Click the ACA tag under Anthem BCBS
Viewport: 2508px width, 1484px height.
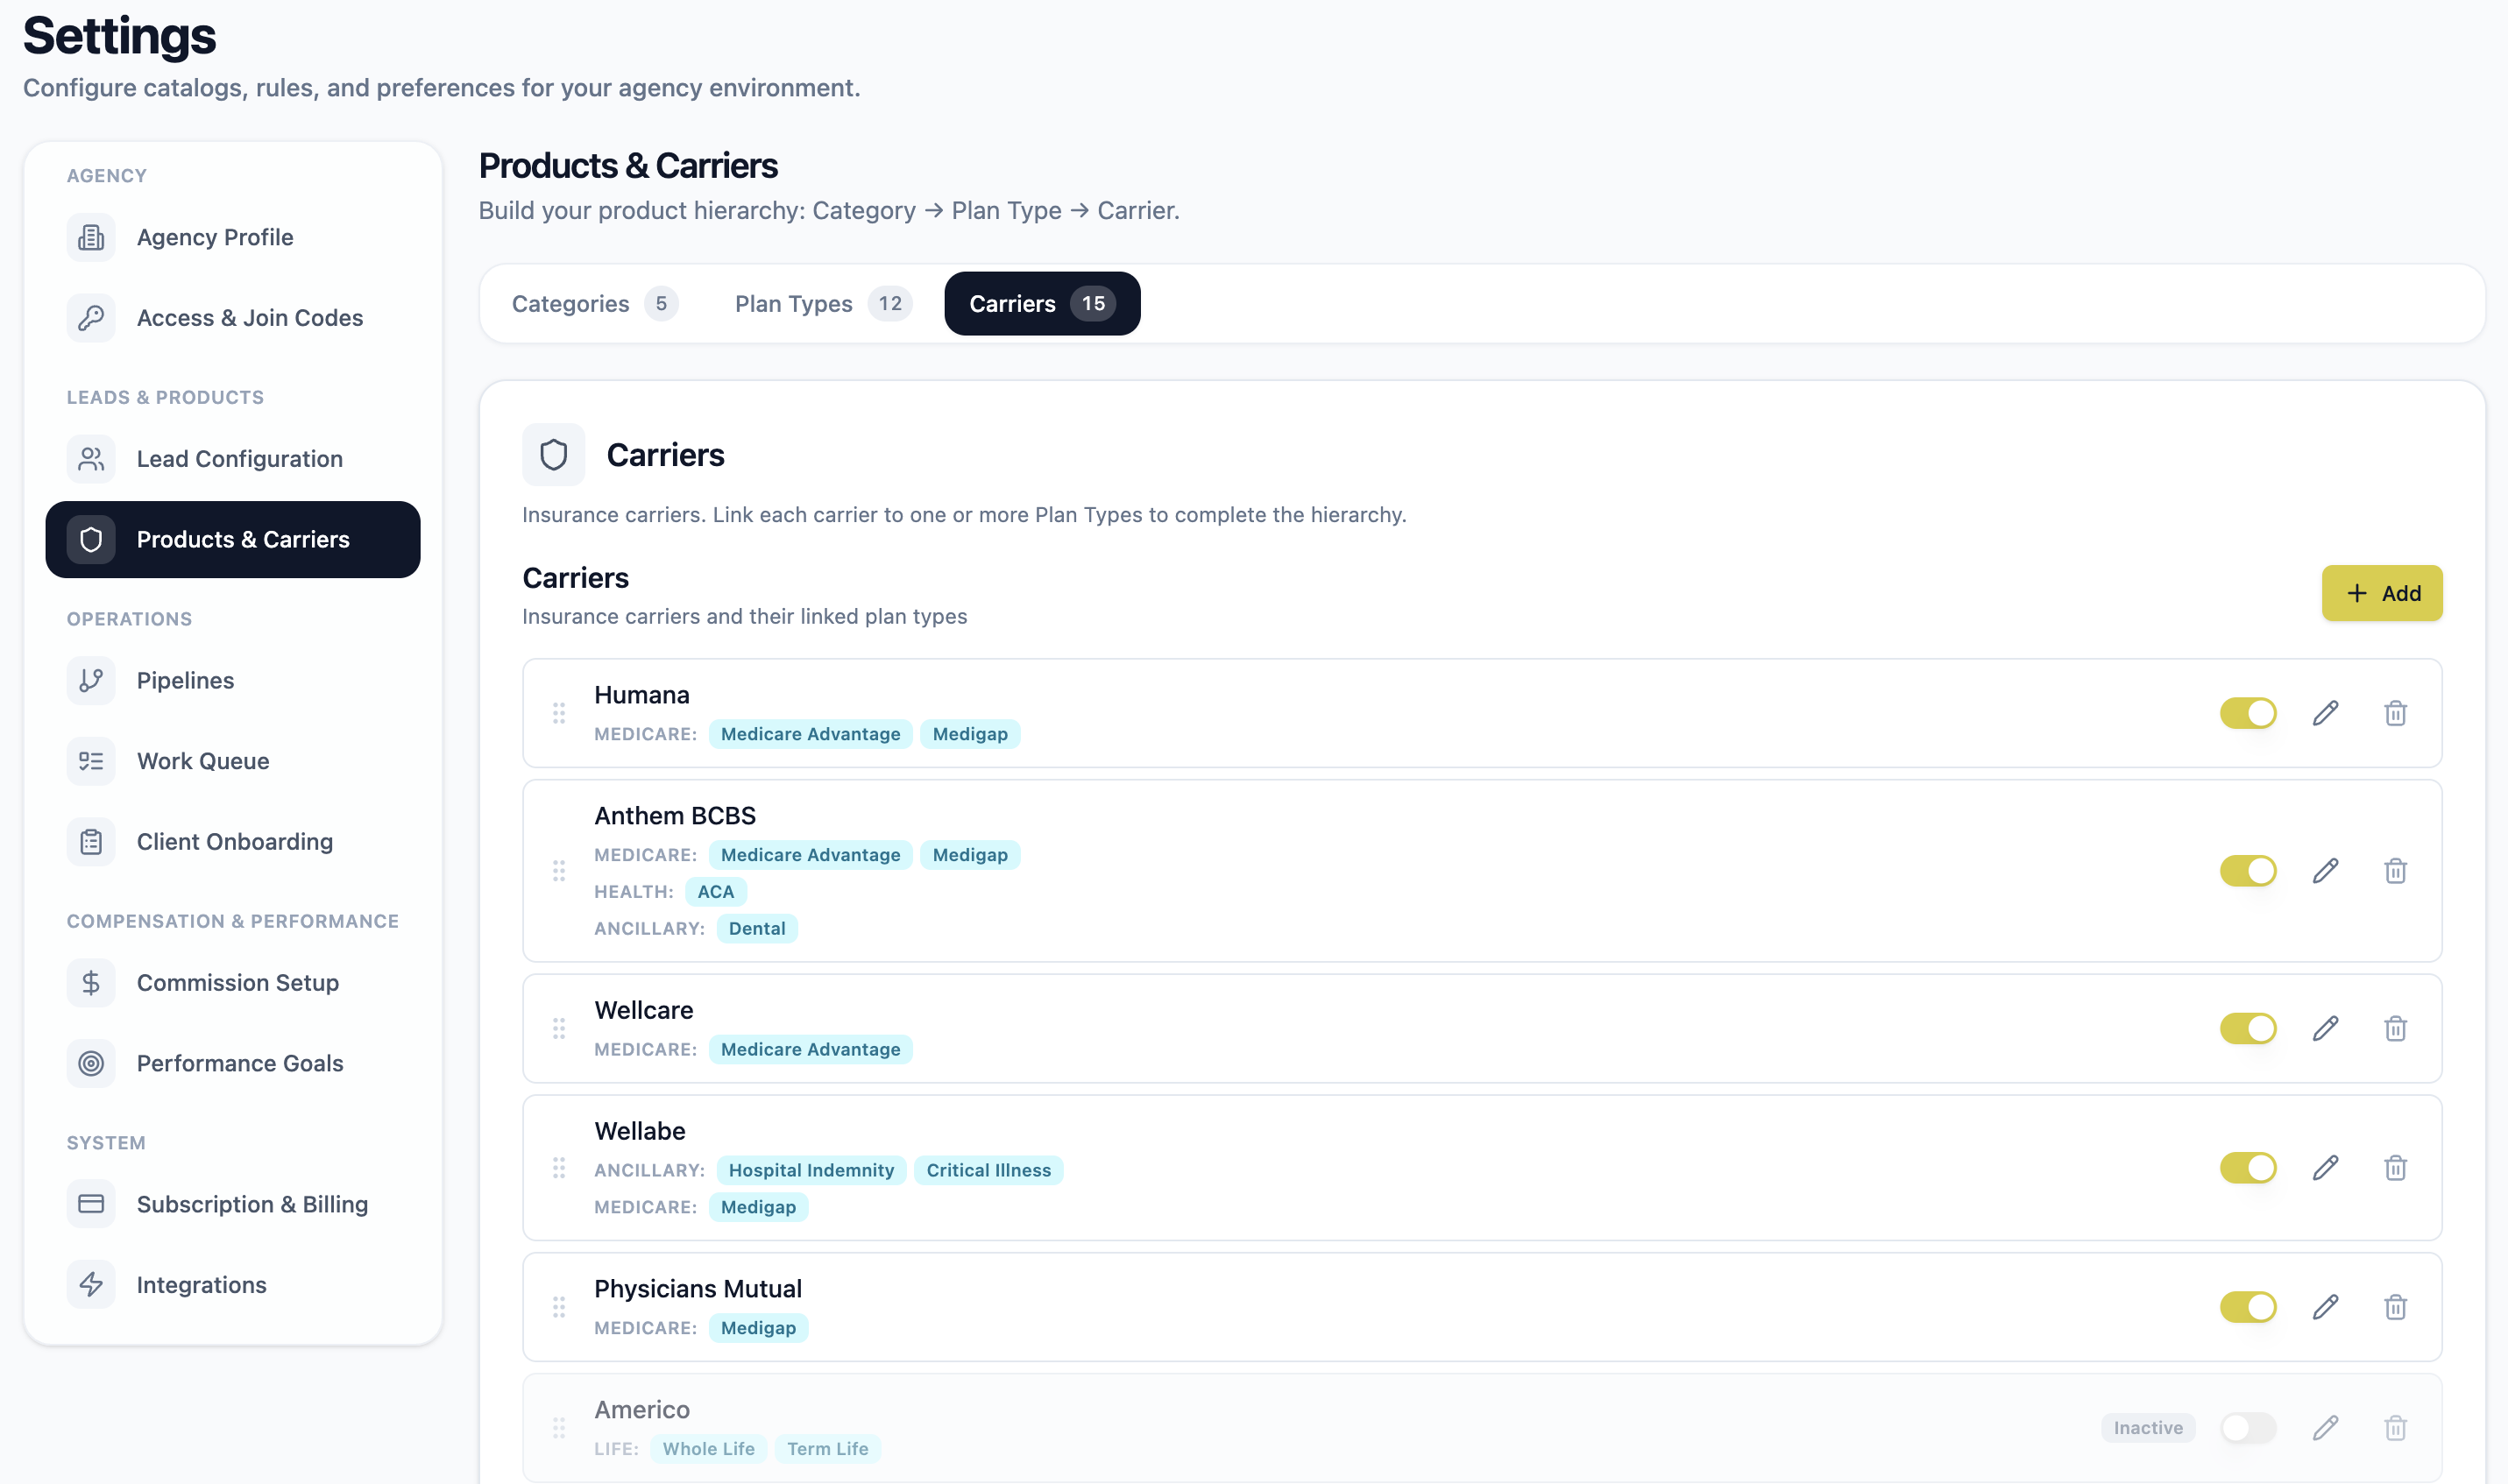pos(716,892)
